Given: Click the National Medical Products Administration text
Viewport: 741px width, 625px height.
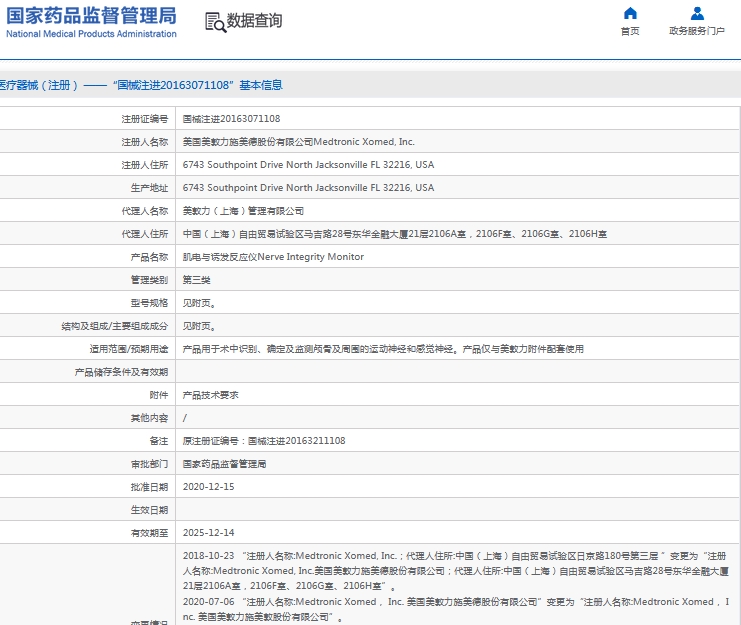Looking at the screenshot, I should (91, 34).
